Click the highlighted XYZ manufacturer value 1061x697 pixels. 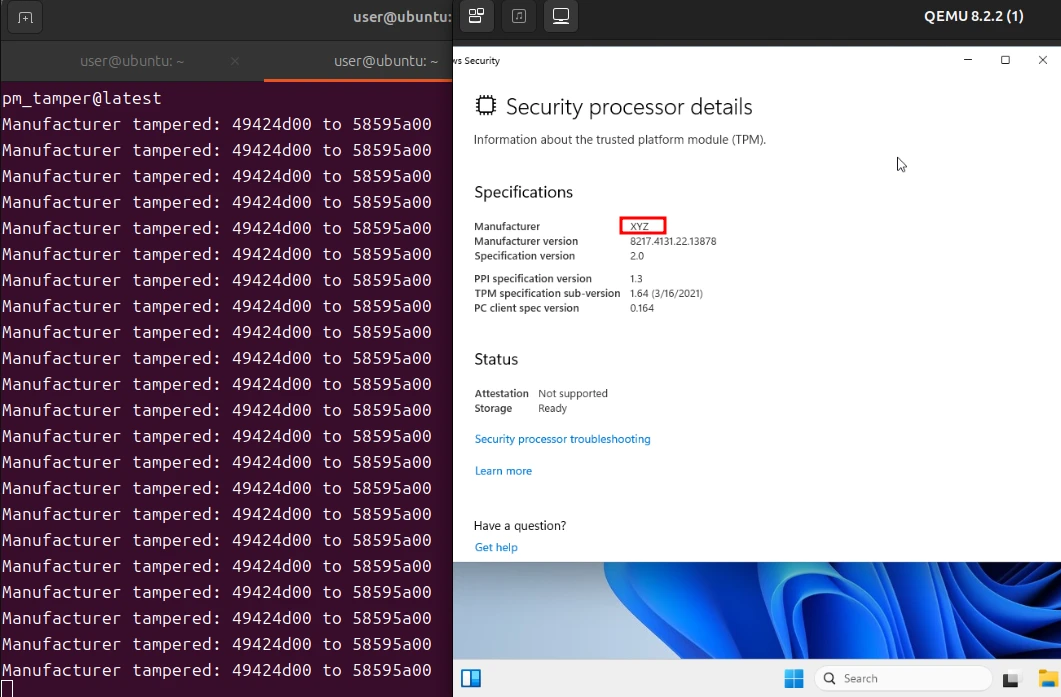641,227
